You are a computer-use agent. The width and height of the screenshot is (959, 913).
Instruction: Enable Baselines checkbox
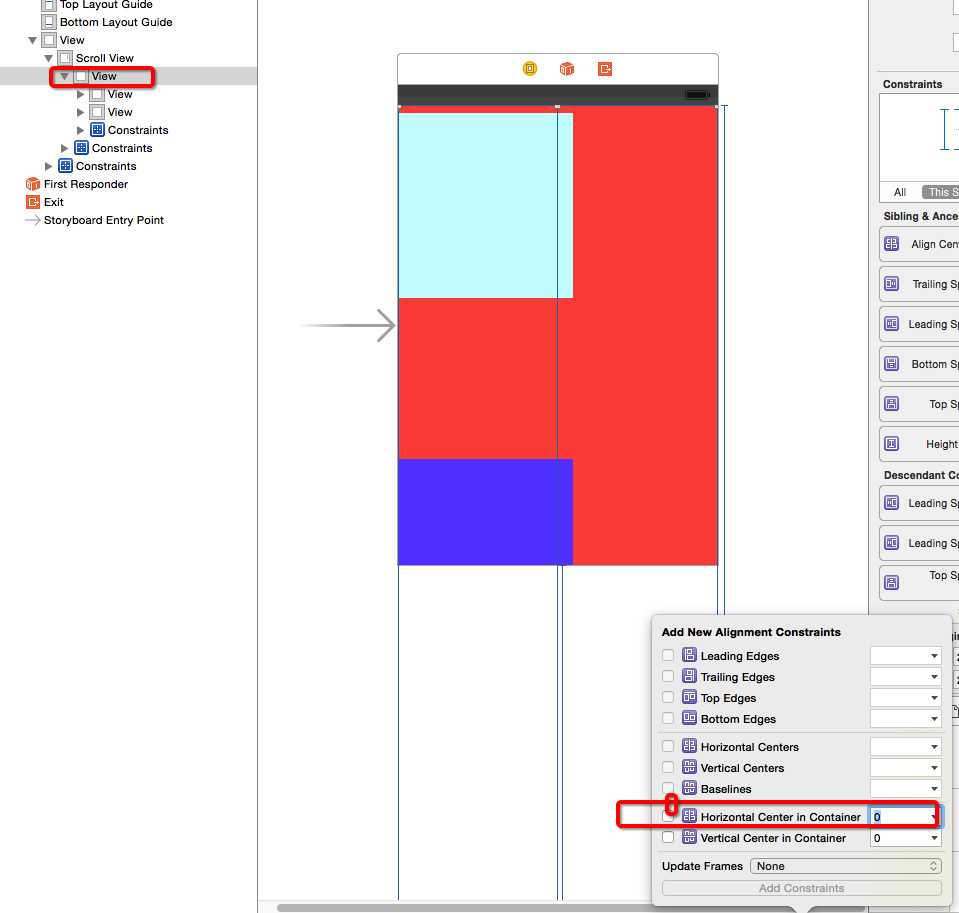(668, 788)
